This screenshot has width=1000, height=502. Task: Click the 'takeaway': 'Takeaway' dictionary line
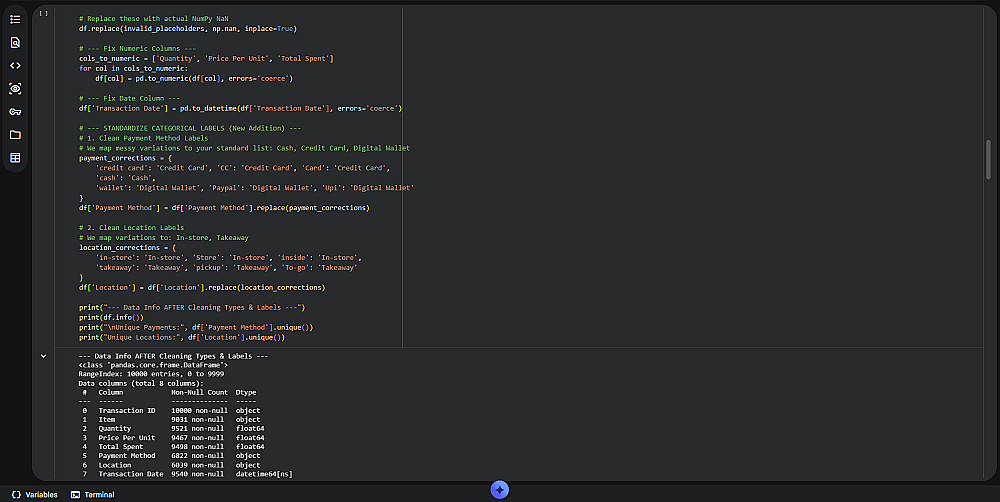[226, 267]
